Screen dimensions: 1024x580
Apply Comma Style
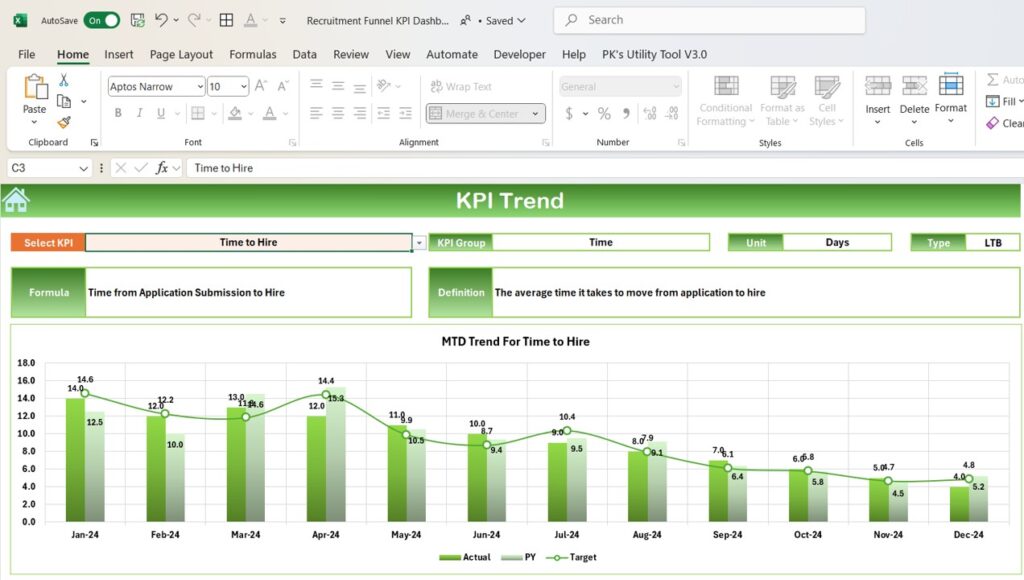(626, 114)
